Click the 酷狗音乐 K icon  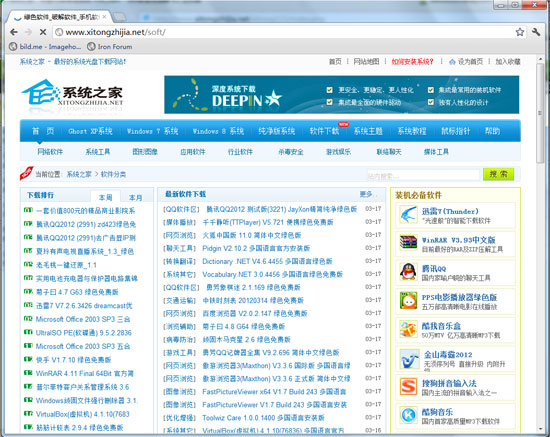408,415
